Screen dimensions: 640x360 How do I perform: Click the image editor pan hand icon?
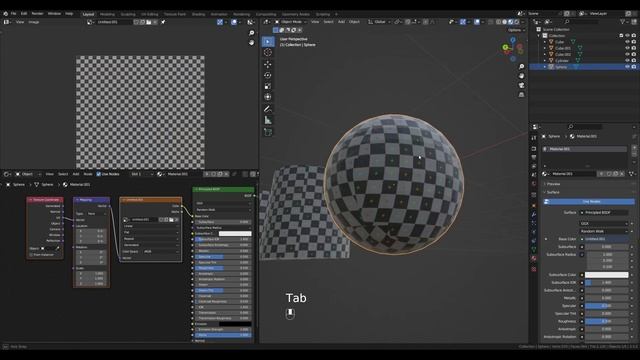pos(251,42)
